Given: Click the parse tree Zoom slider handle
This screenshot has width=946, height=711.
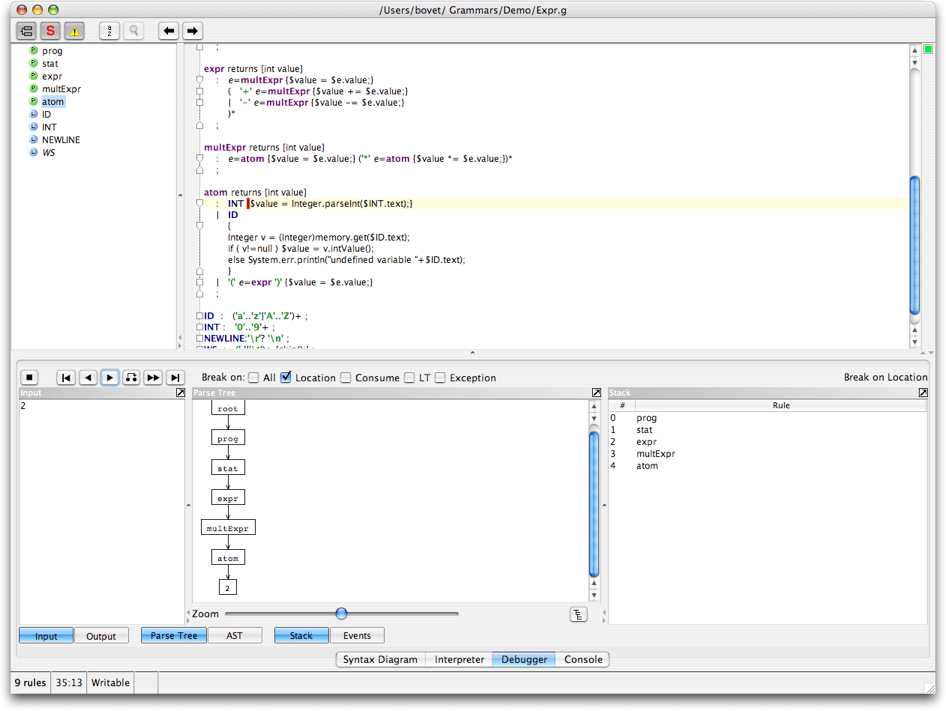Looking at the screenshot, I should (x=341, y=613).
